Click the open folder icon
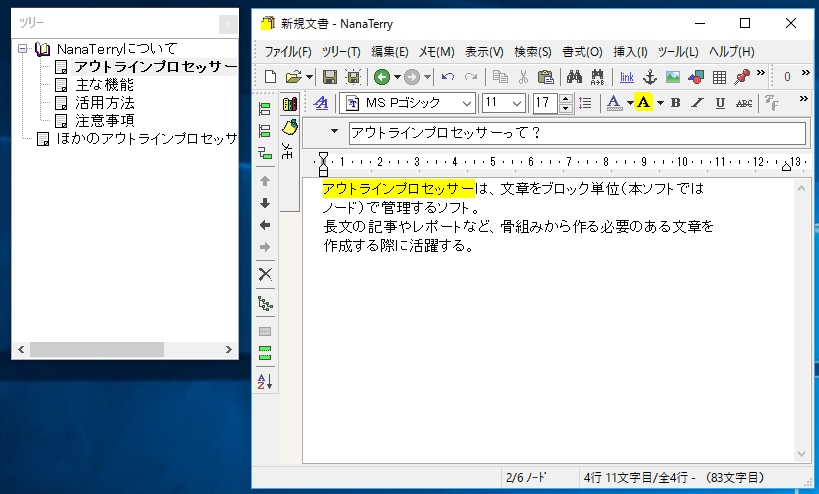The width and height of the screenshot is (819, 494). tap(294, 77)
